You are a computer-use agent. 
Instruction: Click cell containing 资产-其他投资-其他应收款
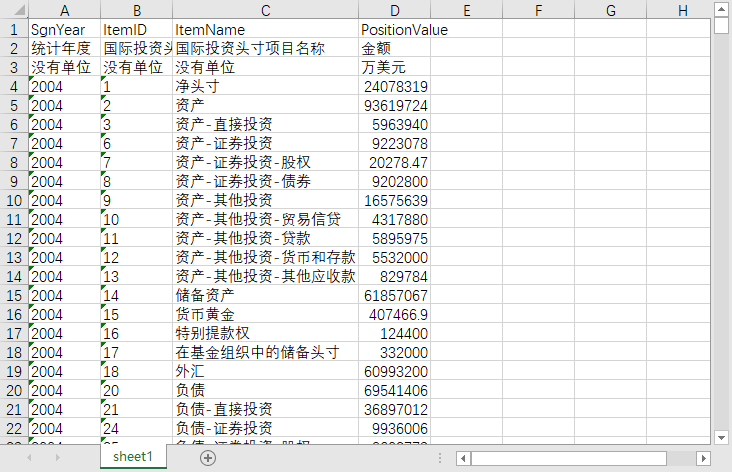[266, 276]
